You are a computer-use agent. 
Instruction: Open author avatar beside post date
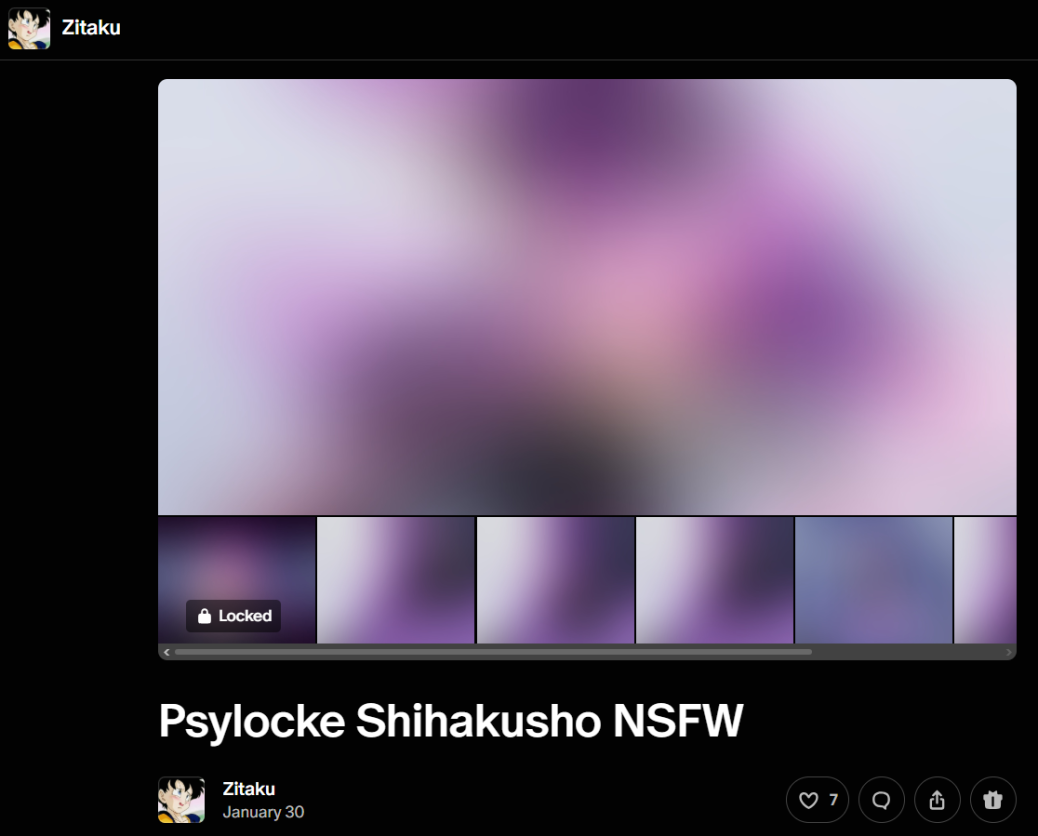[x=181, y=800]
